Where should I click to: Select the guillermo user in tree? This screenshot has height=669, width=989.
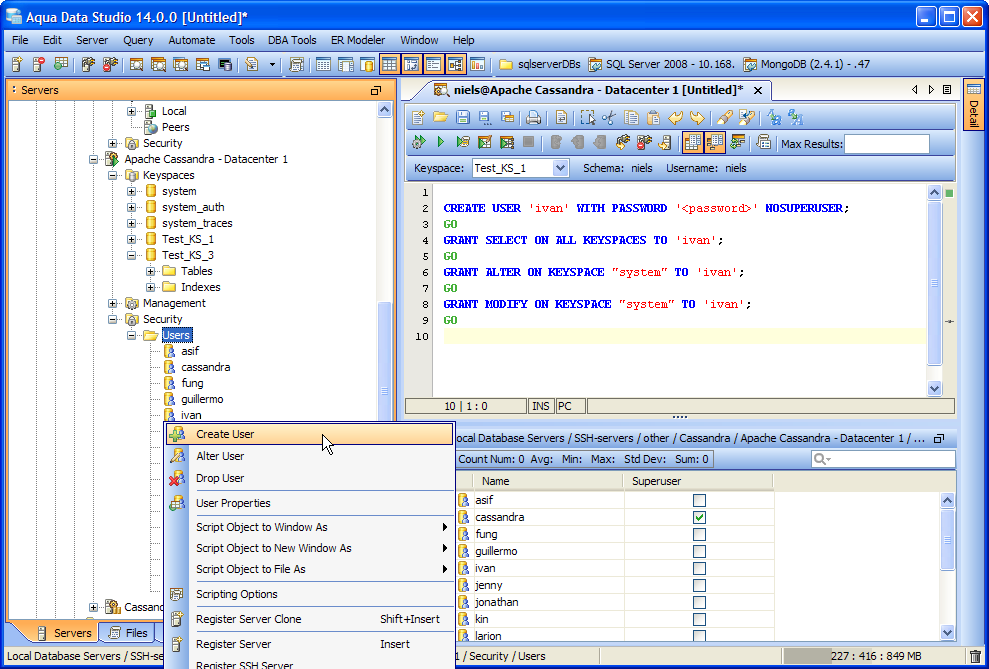coord(202,400)
